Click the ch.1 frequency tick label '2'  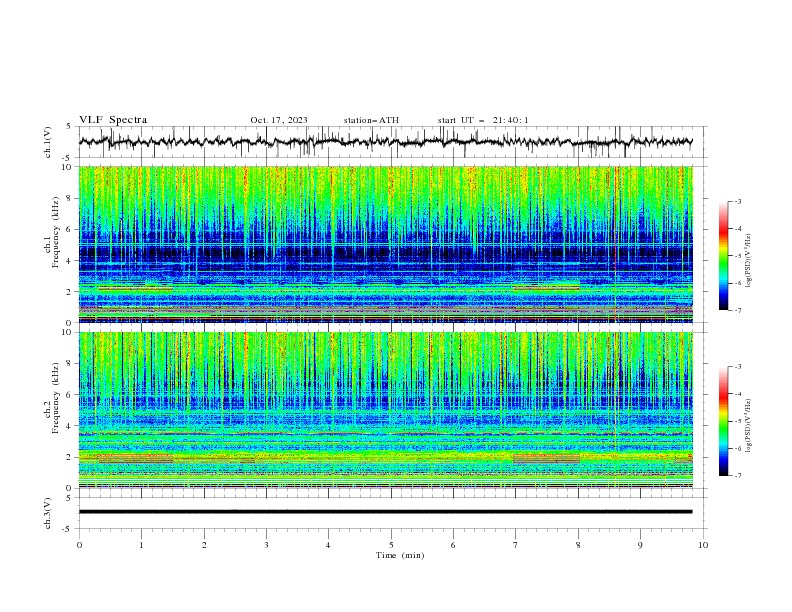(70, 291)
